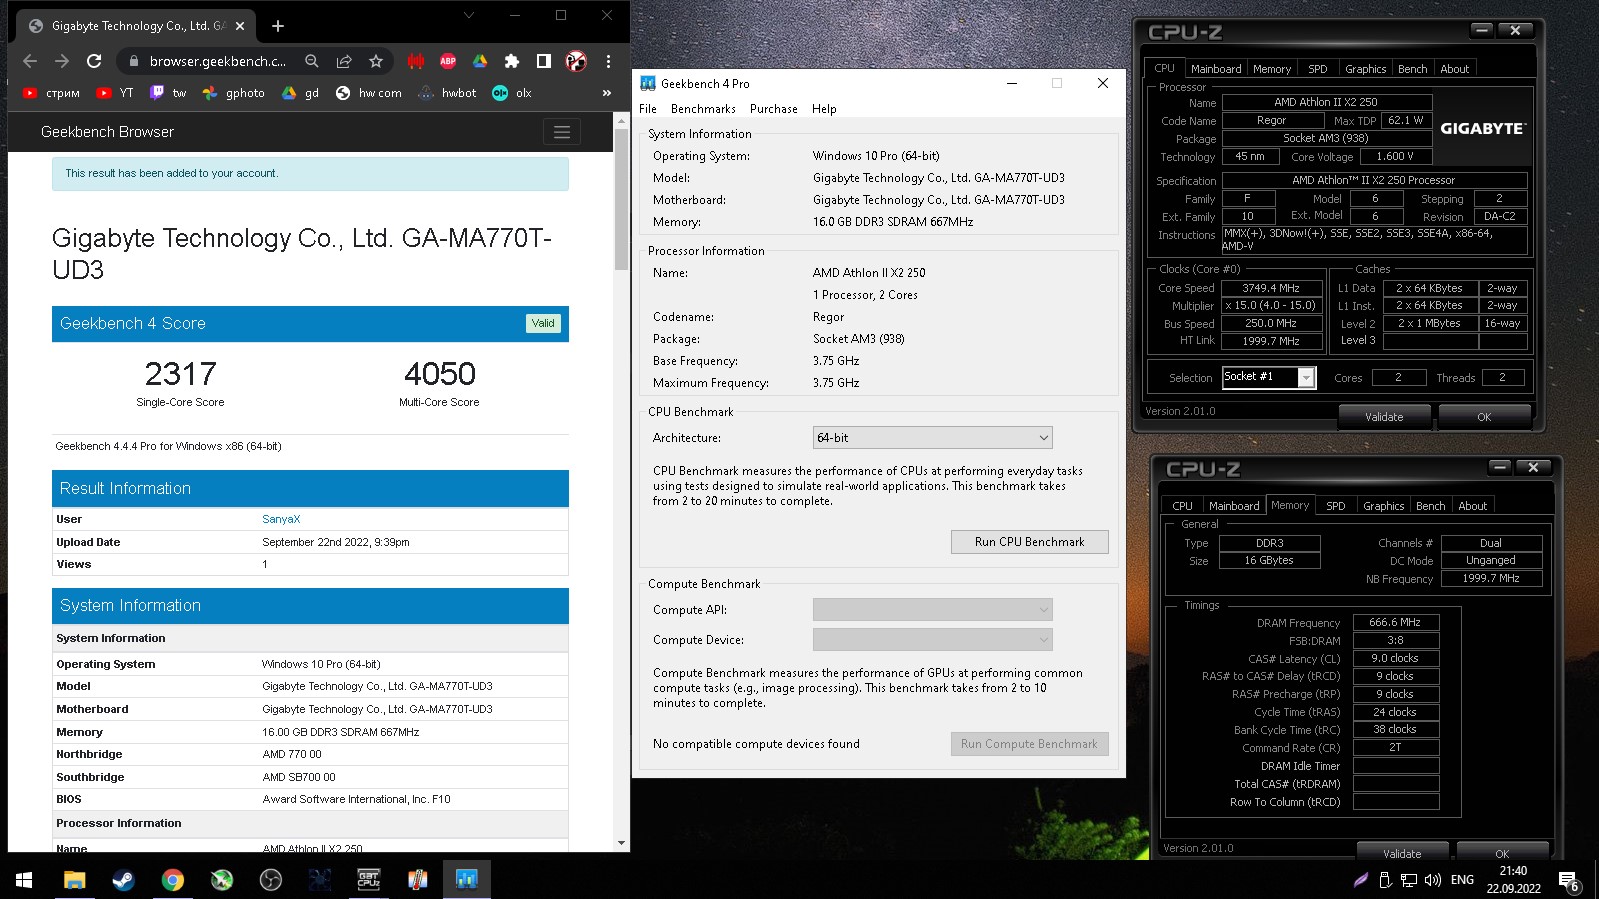Open the thermometer monitoring app in taskbar
Image resolution: width=1599 pixels, height=899 pixels.
point(418,880)
